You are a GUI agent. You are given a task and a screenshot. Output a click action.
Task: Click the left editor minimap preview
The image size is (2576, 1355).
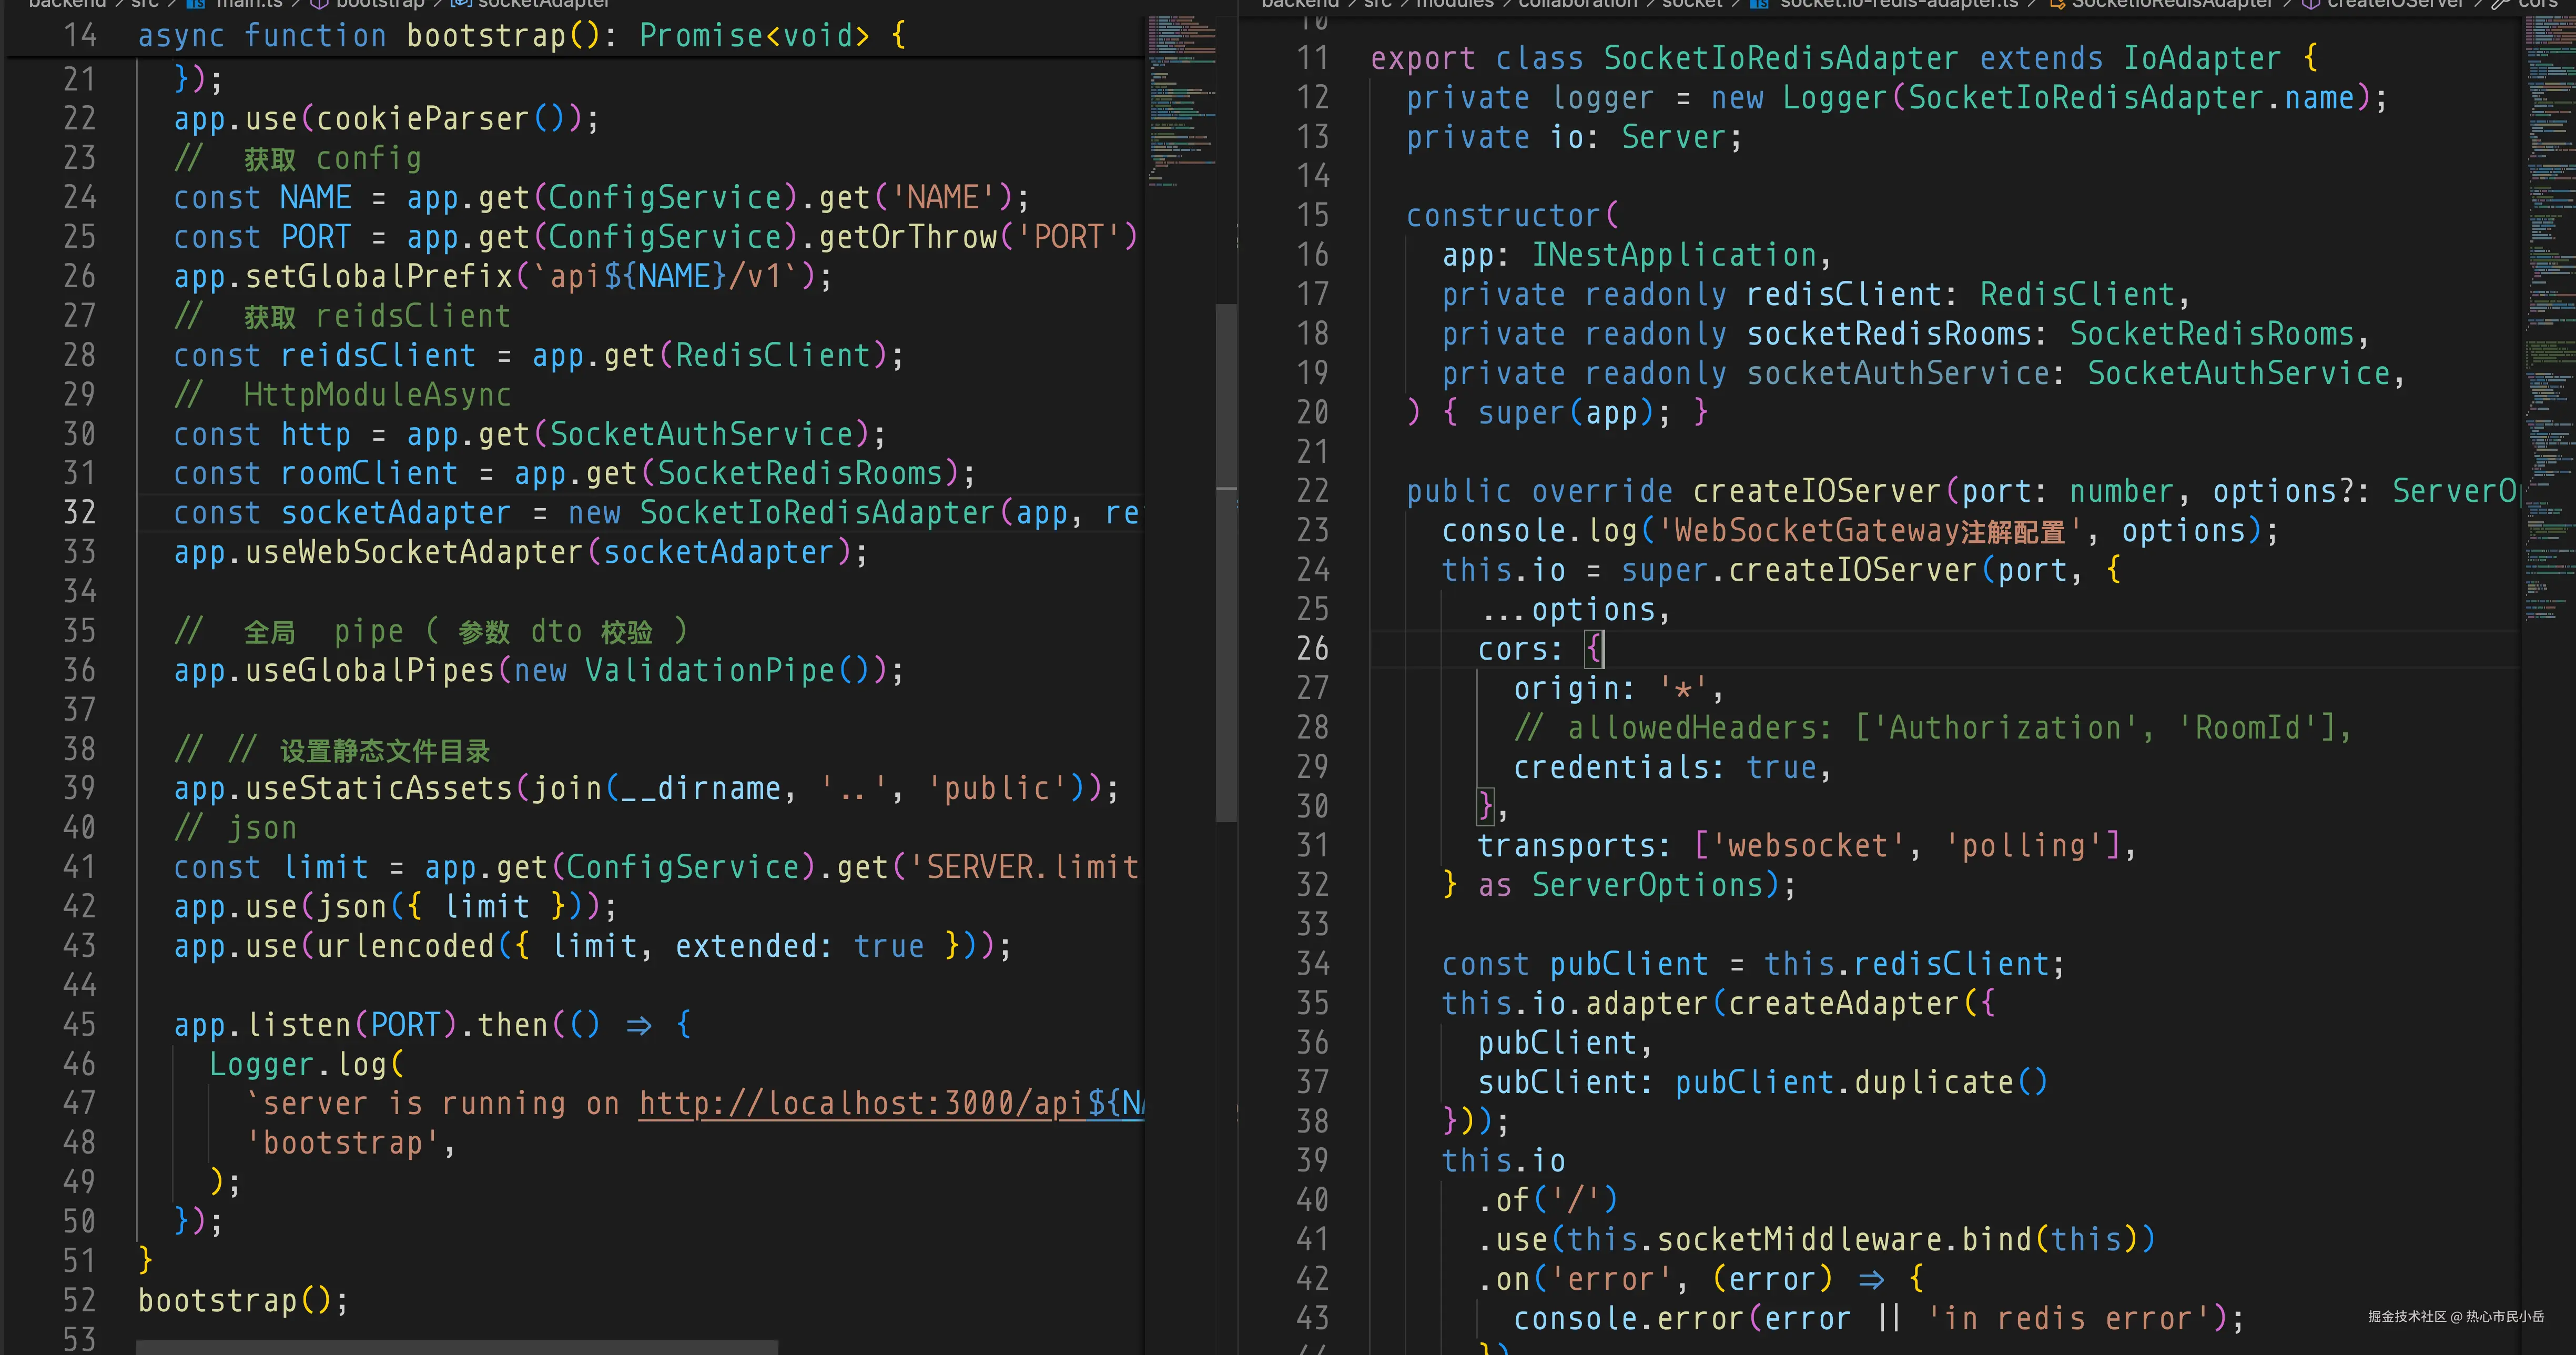1182,100
